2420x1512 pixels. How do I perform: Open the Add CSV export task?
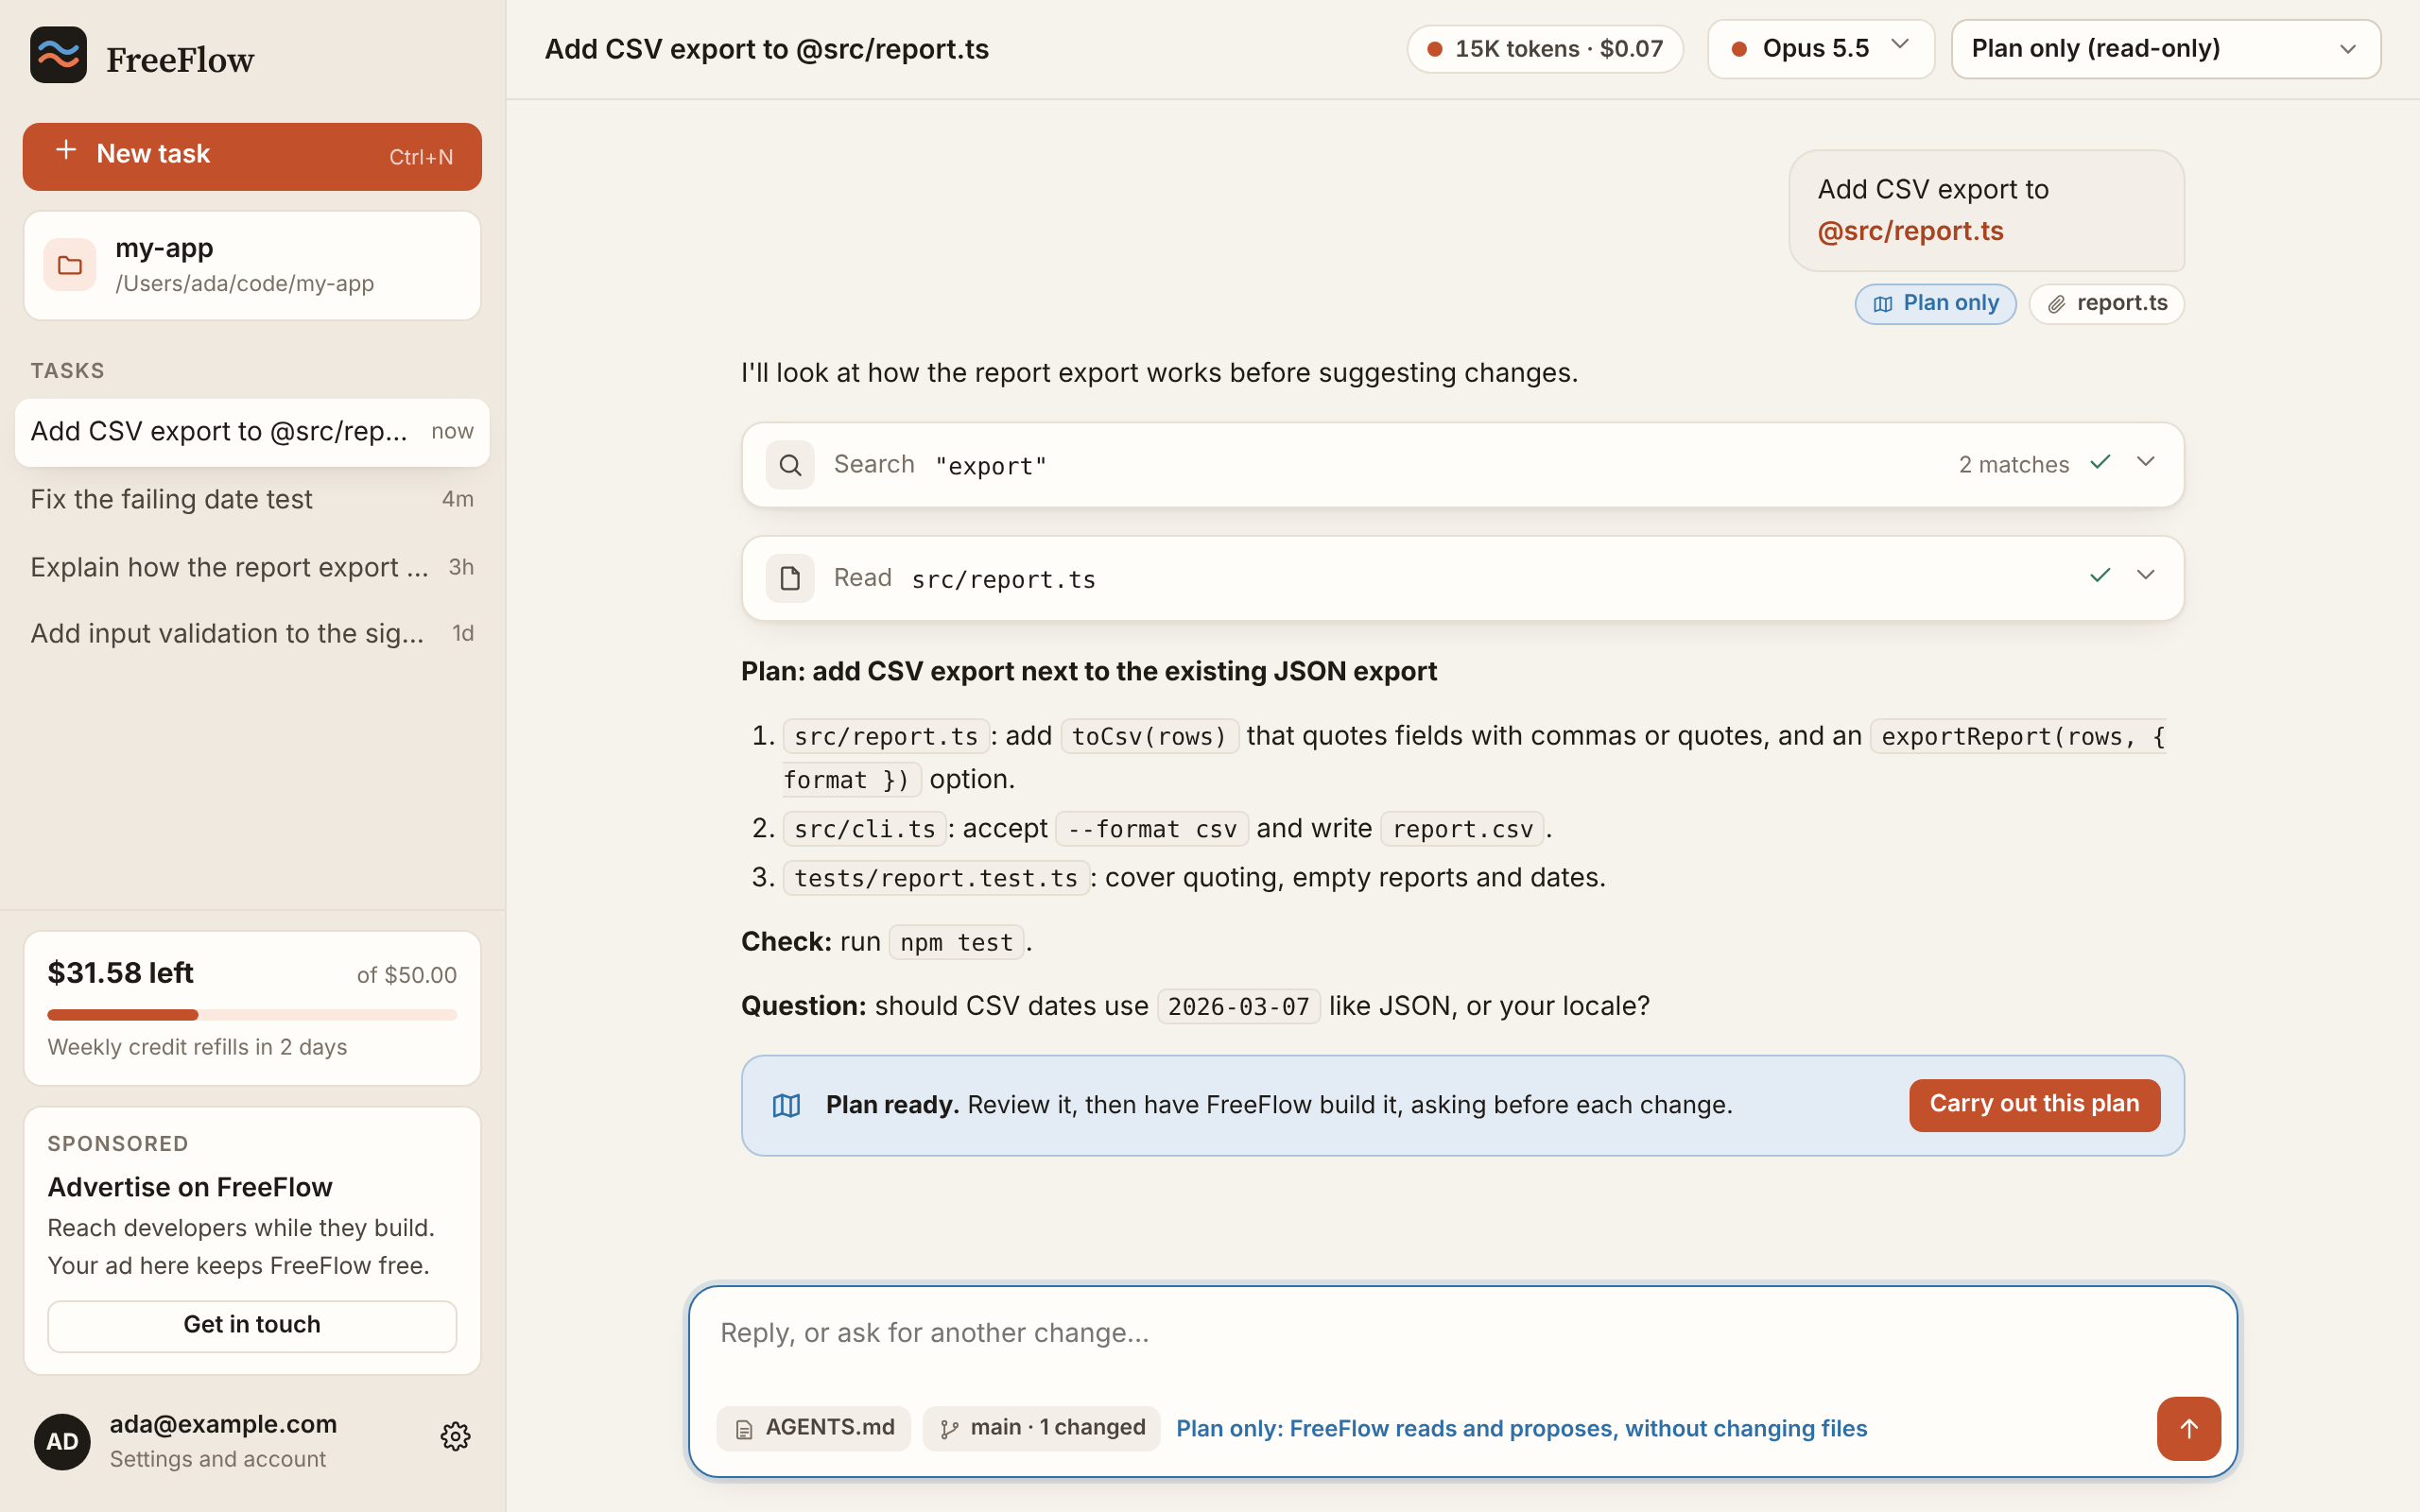point(252,432)
